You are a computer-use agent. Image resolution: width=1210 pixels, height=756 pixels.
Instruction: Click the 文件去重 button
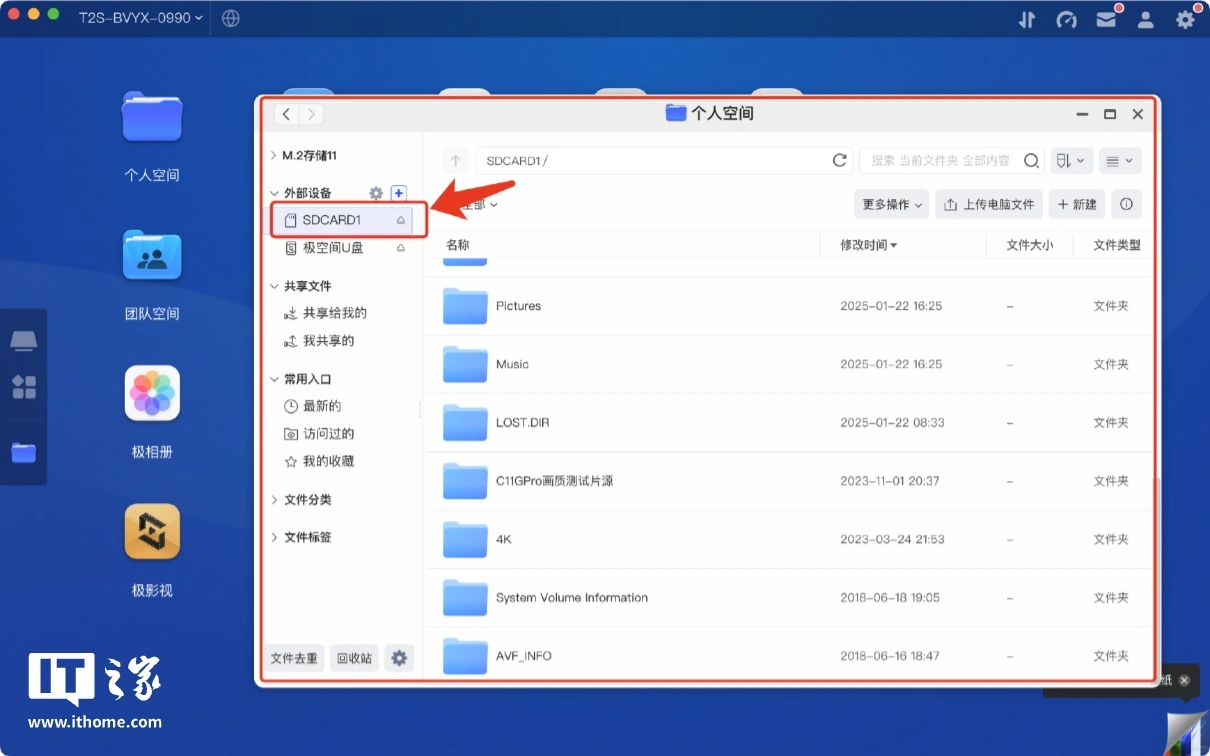pyautogui.click(x=294, y=658)
